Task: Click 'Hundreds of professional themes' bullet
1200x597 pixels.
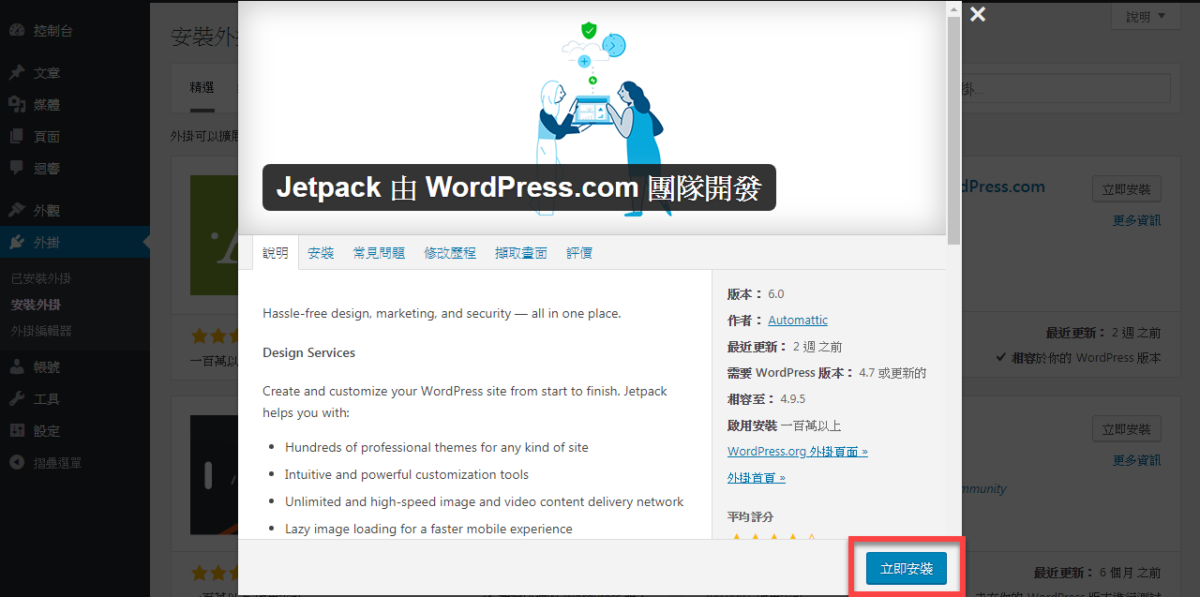Action: [x=437, y=447]
